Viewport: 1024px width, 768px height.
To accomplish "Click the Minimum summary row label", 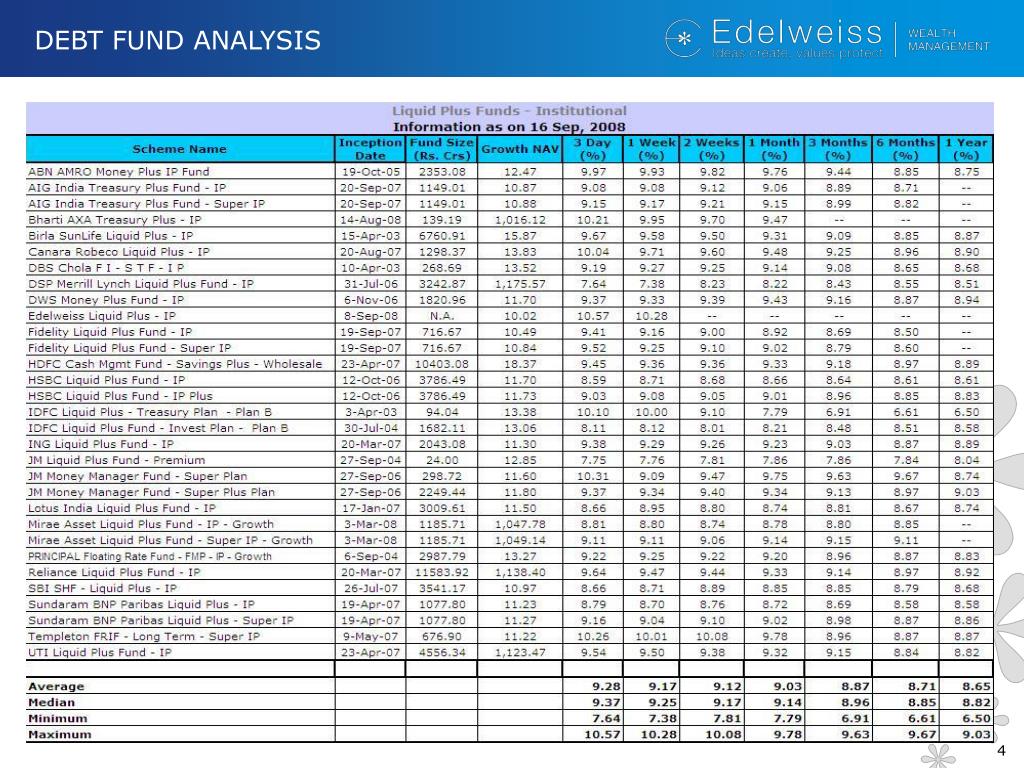I will tap(57, 718).
